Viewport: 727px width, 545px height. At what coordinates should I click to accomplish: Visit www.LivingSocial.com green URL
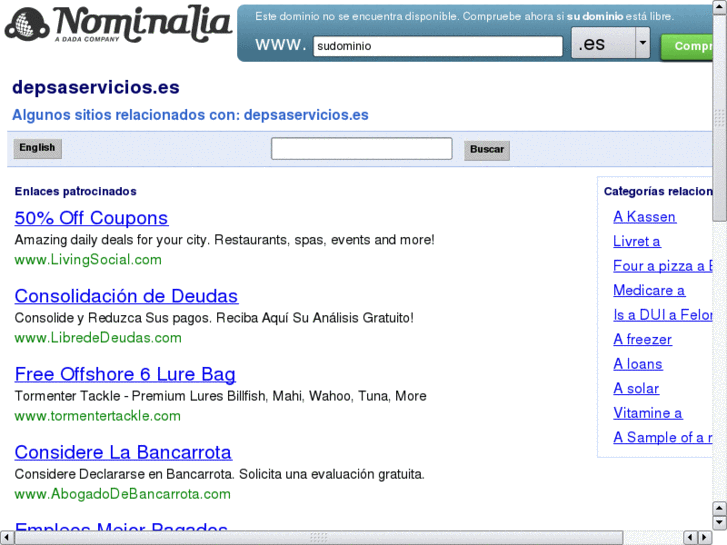[88, 259]
